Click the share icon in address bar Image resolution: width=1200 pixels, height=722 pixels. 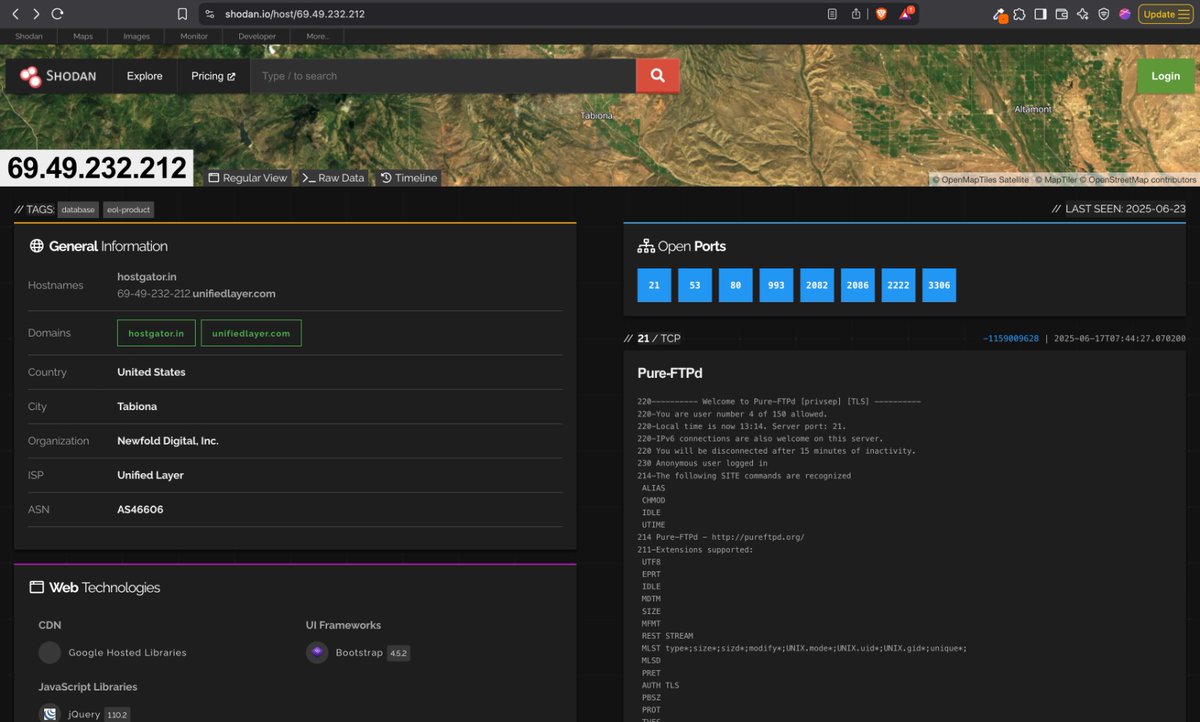pyautogui.click(x=856, y=14)
